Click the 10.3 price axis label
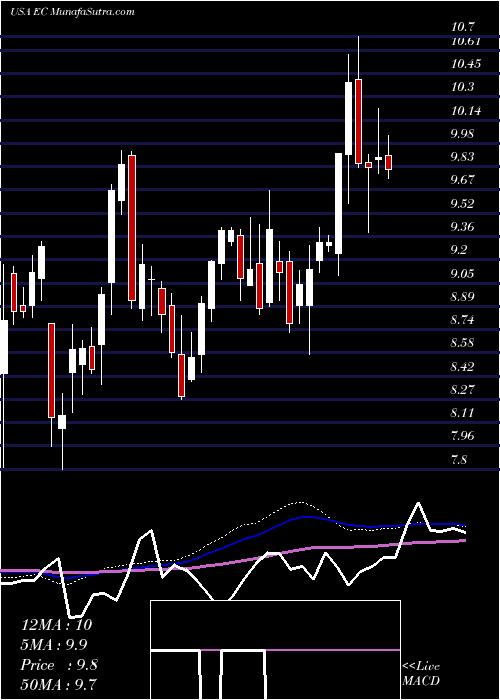The height and width of the screenshot is (700, 500). [463, 87]
